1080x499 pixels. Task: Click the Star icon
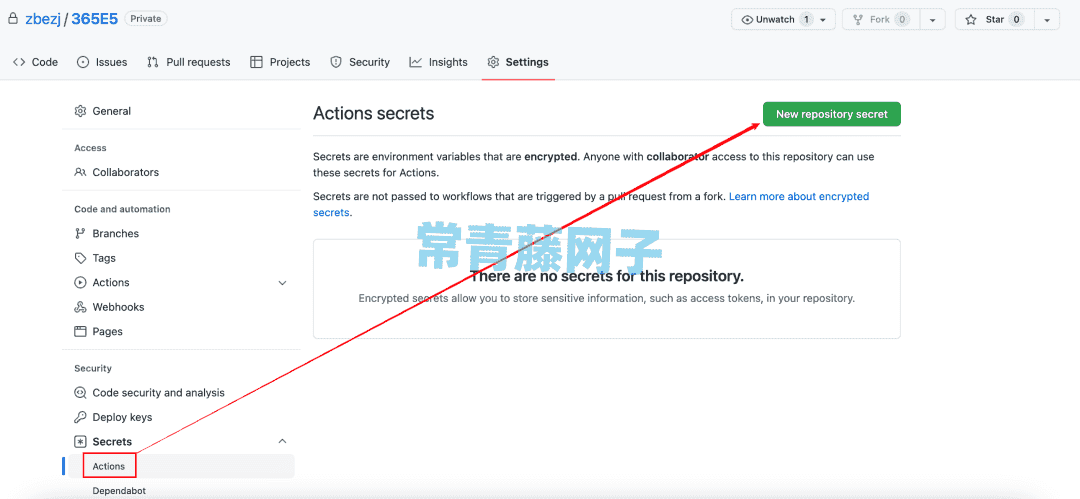coord(971,19)
